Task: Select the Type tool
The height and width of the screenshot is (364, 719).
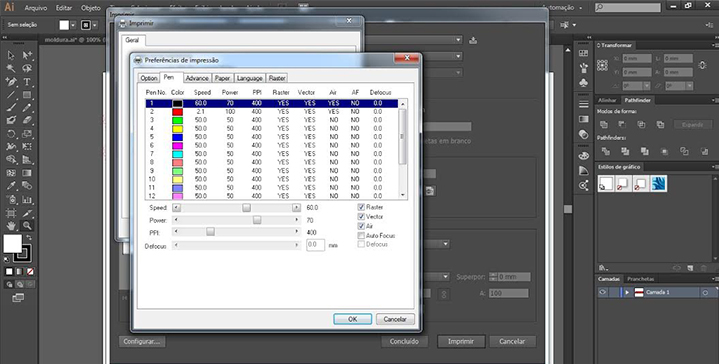Action: [x=27, y=82]
